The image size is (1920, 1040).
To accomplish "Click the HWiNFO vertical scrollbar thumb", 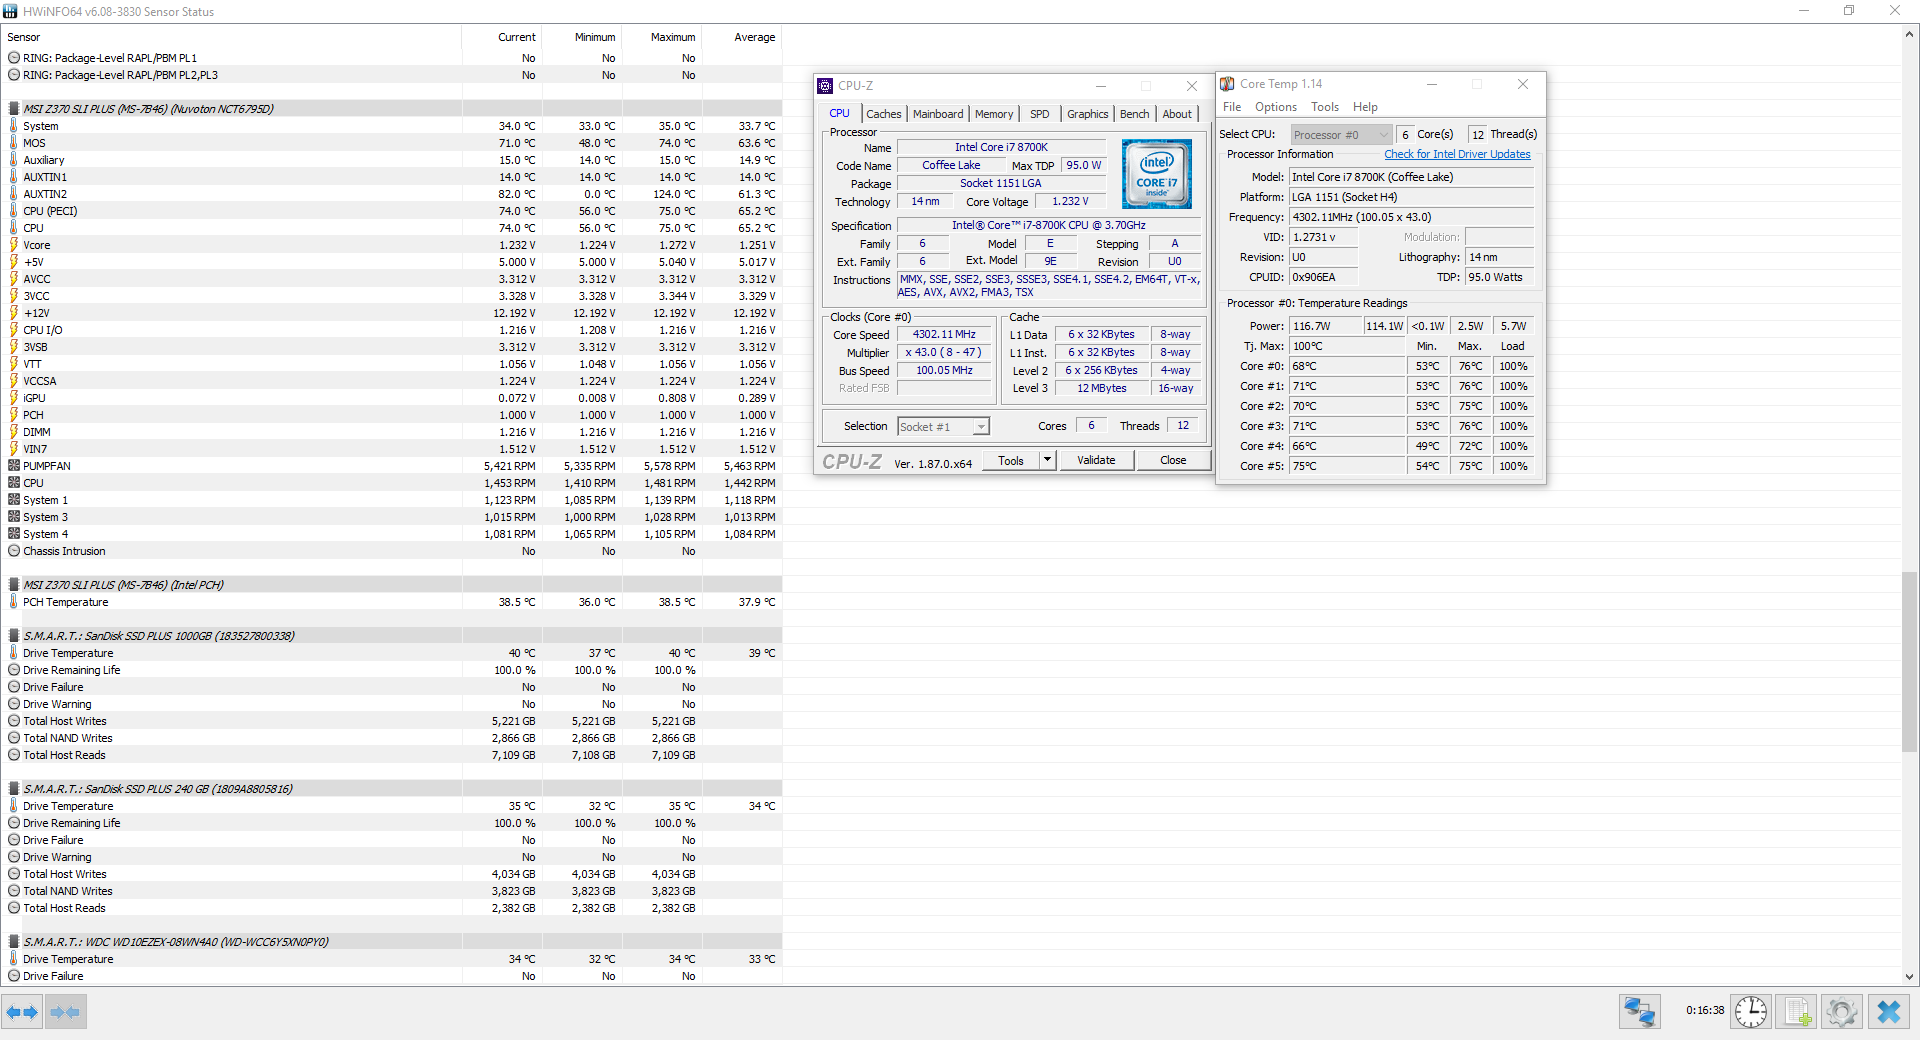I will (1909, 661).
